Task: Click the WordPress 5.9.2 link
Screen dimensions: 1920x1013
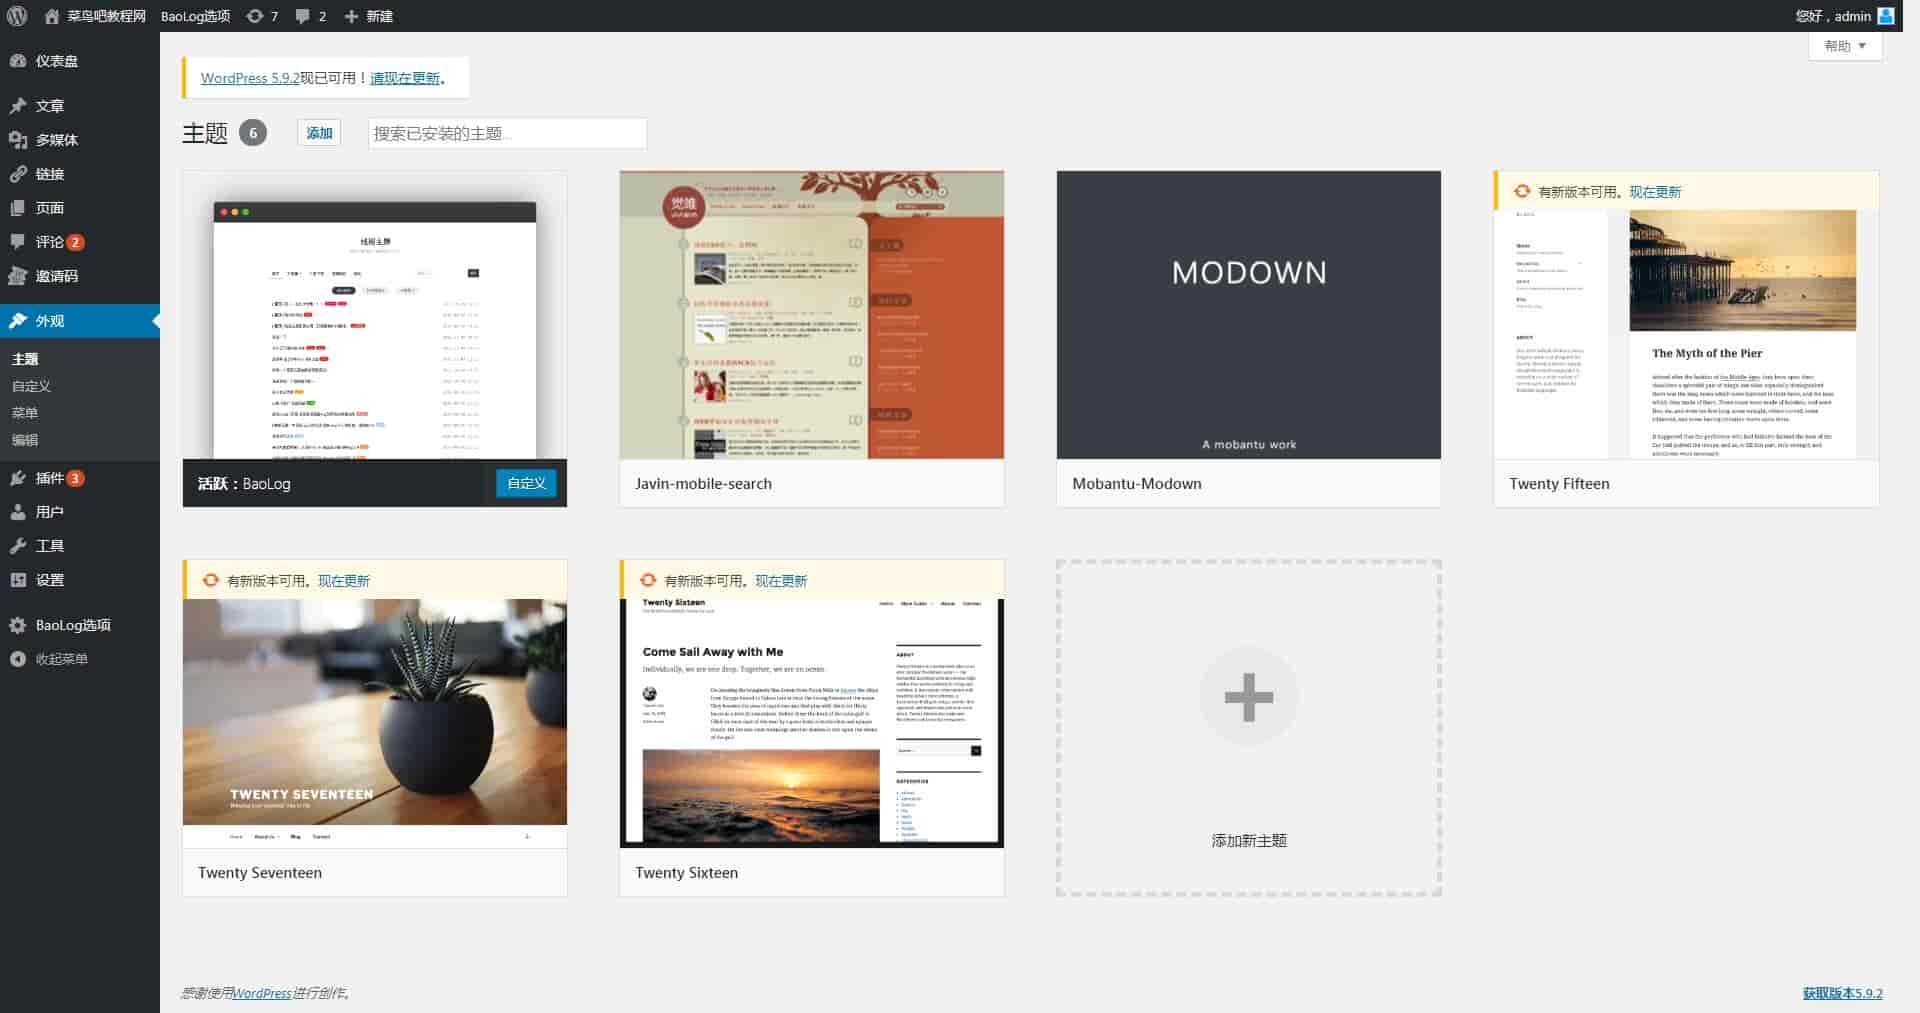Action: (250, 78)
